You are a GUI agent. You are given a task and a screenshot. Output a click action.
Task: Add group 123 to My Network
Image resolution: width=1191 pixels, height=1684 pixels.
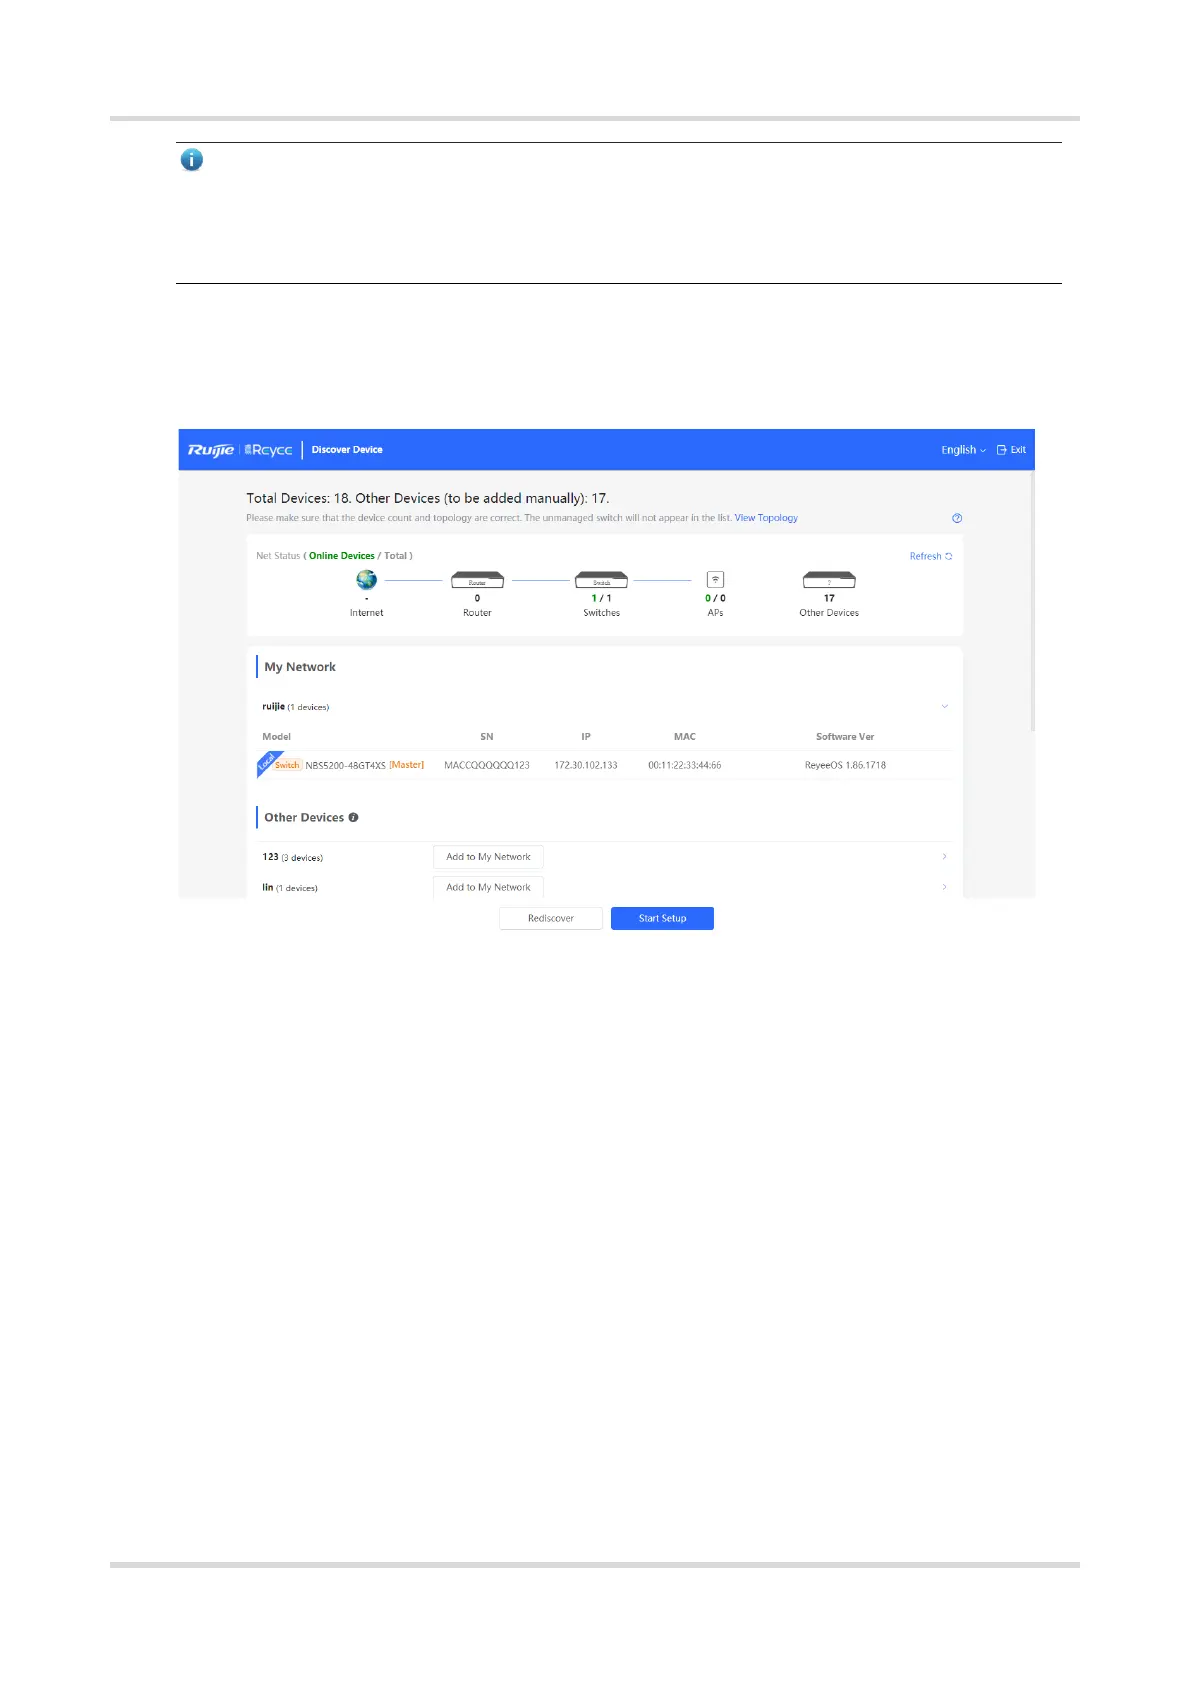click(488, 857)
